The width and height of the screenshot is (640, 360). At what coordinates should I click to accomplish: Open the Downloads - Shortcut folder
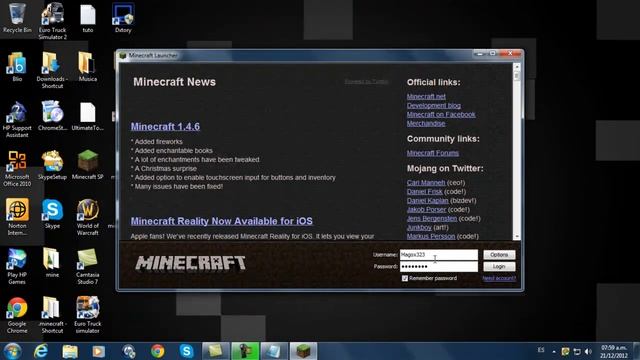(52, 70)
